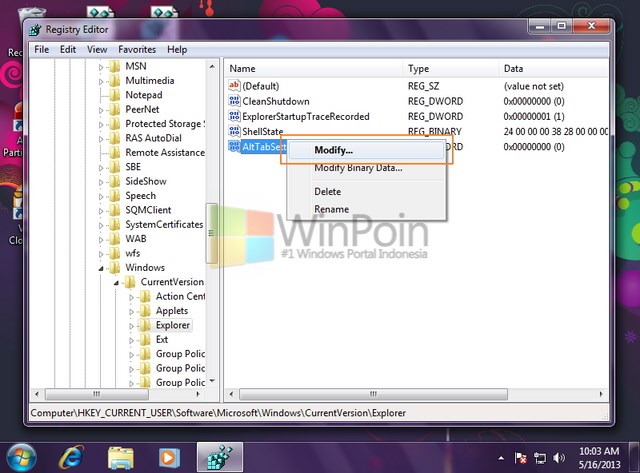
Task: Click the Explorer folder icon
Action: click(145, 325)
